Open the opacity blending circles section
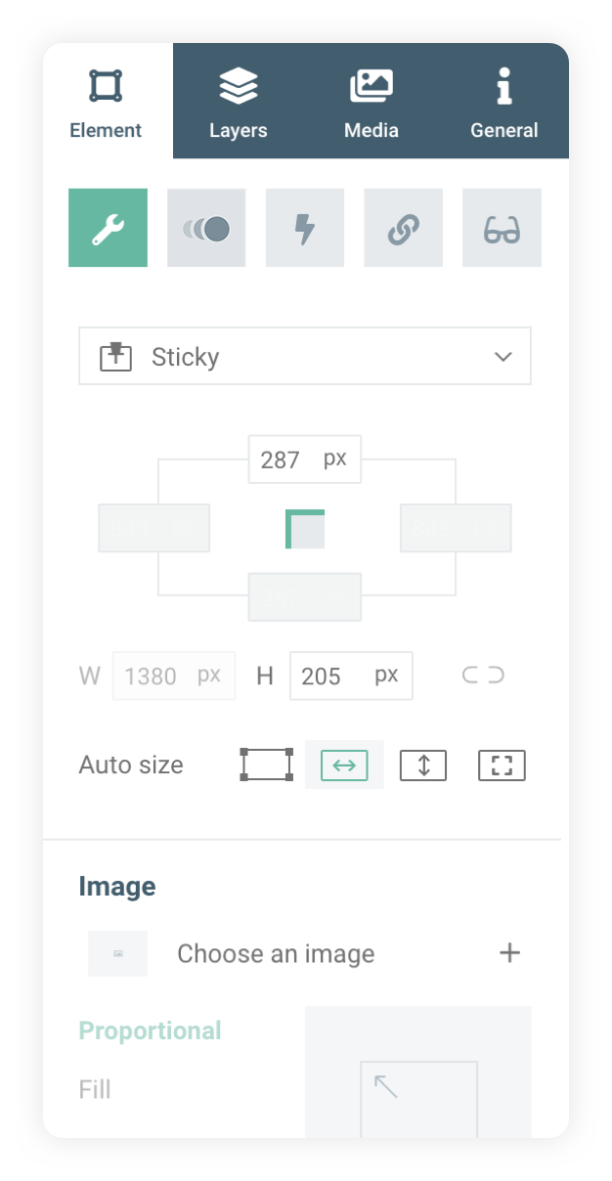612x1181 pixels. (206, 228)
